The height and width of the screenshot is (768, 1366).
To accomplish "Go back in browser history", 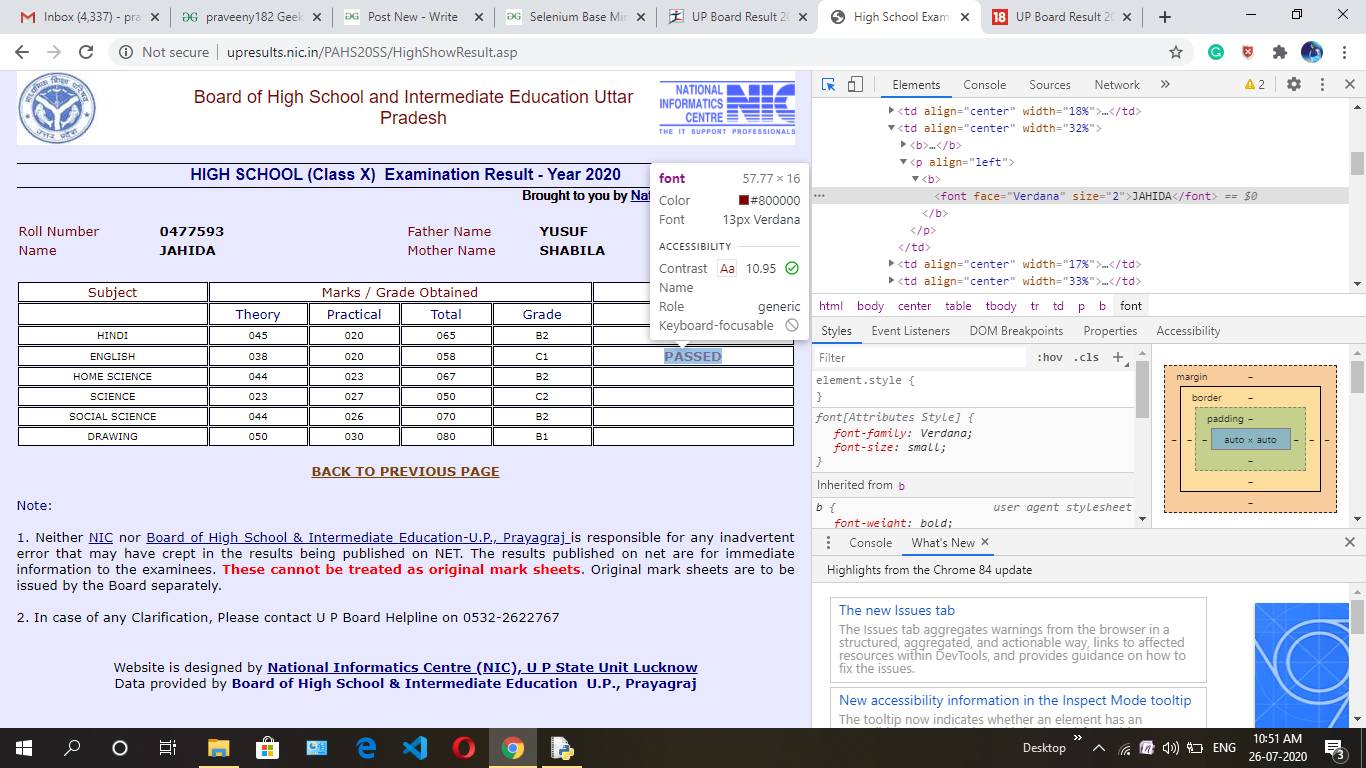I will (x=24, y=52).
